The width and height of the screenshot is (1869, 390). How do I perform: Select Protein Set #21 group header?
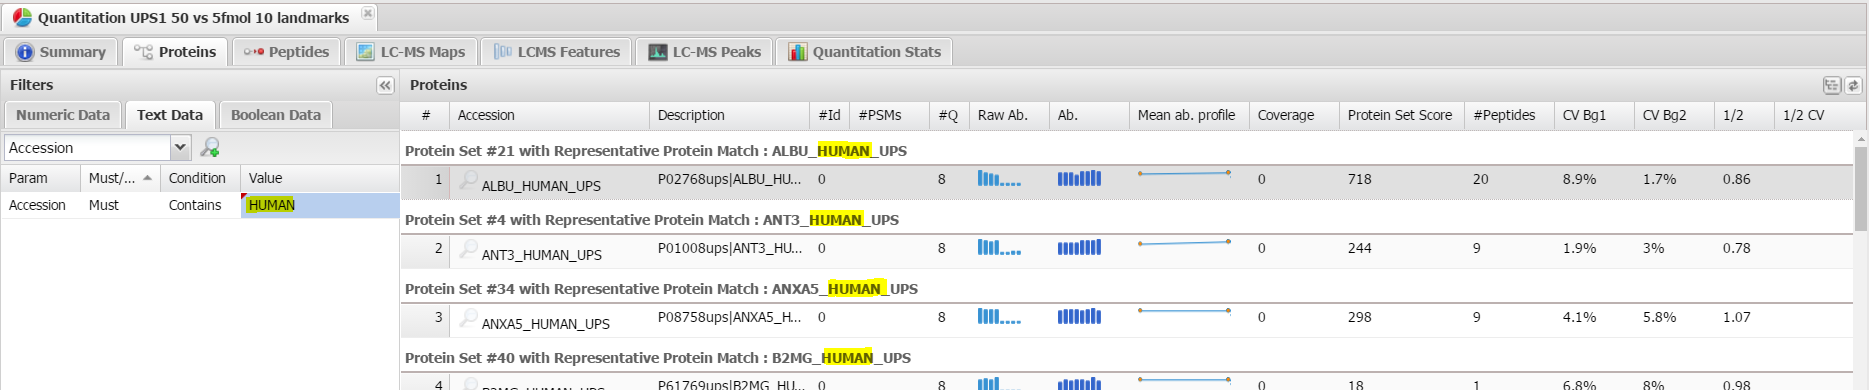click(1126, 151)
